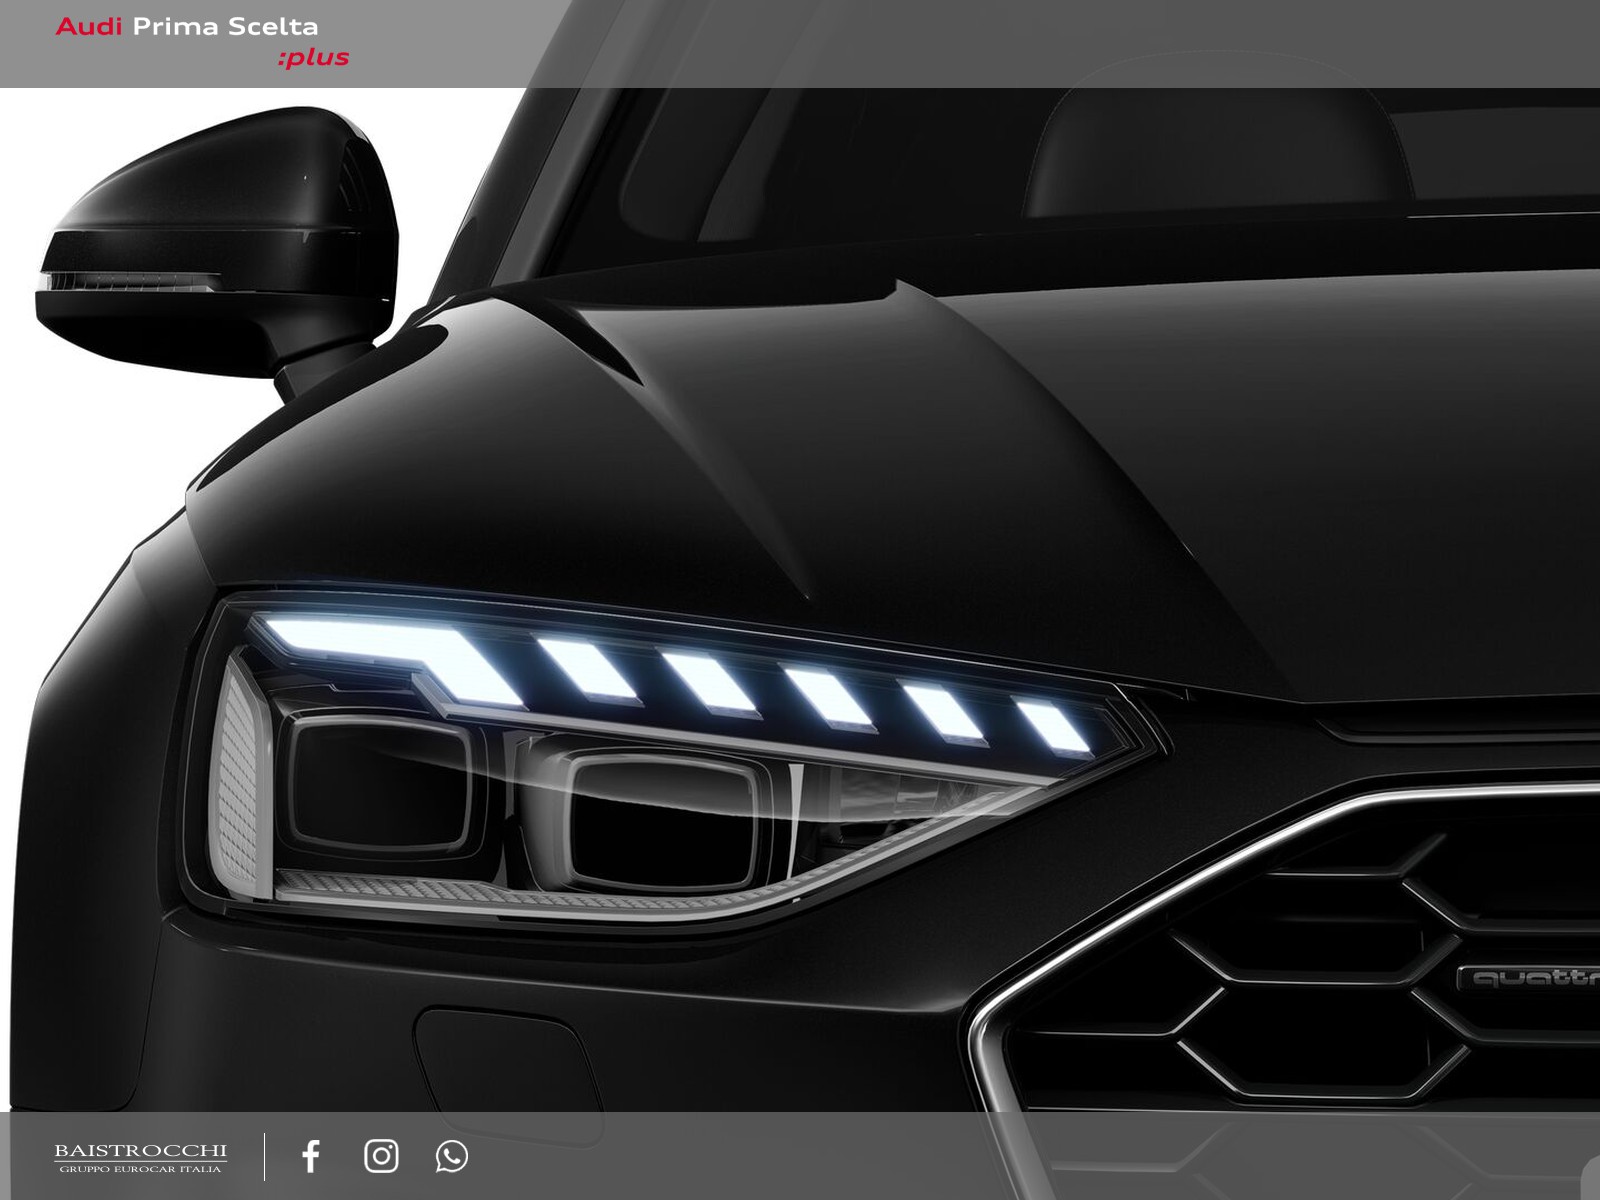Click the left headlight projector lens
This screenshot has width=1600, height=1200.
375,782
